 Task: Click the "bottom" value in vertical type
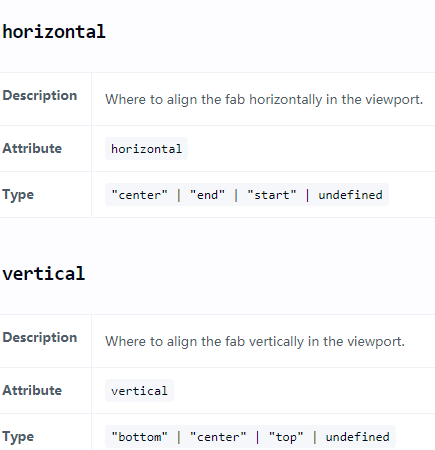click(x=139, y=437)
